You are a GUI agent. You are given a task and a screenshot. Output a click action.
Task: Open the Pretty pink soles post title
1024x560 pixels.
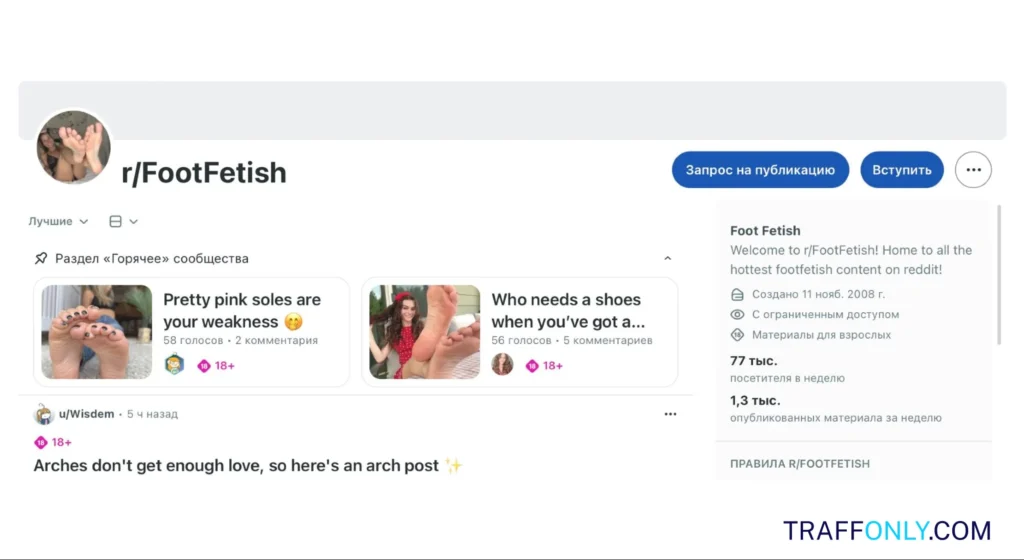click(x=242, y=310)
